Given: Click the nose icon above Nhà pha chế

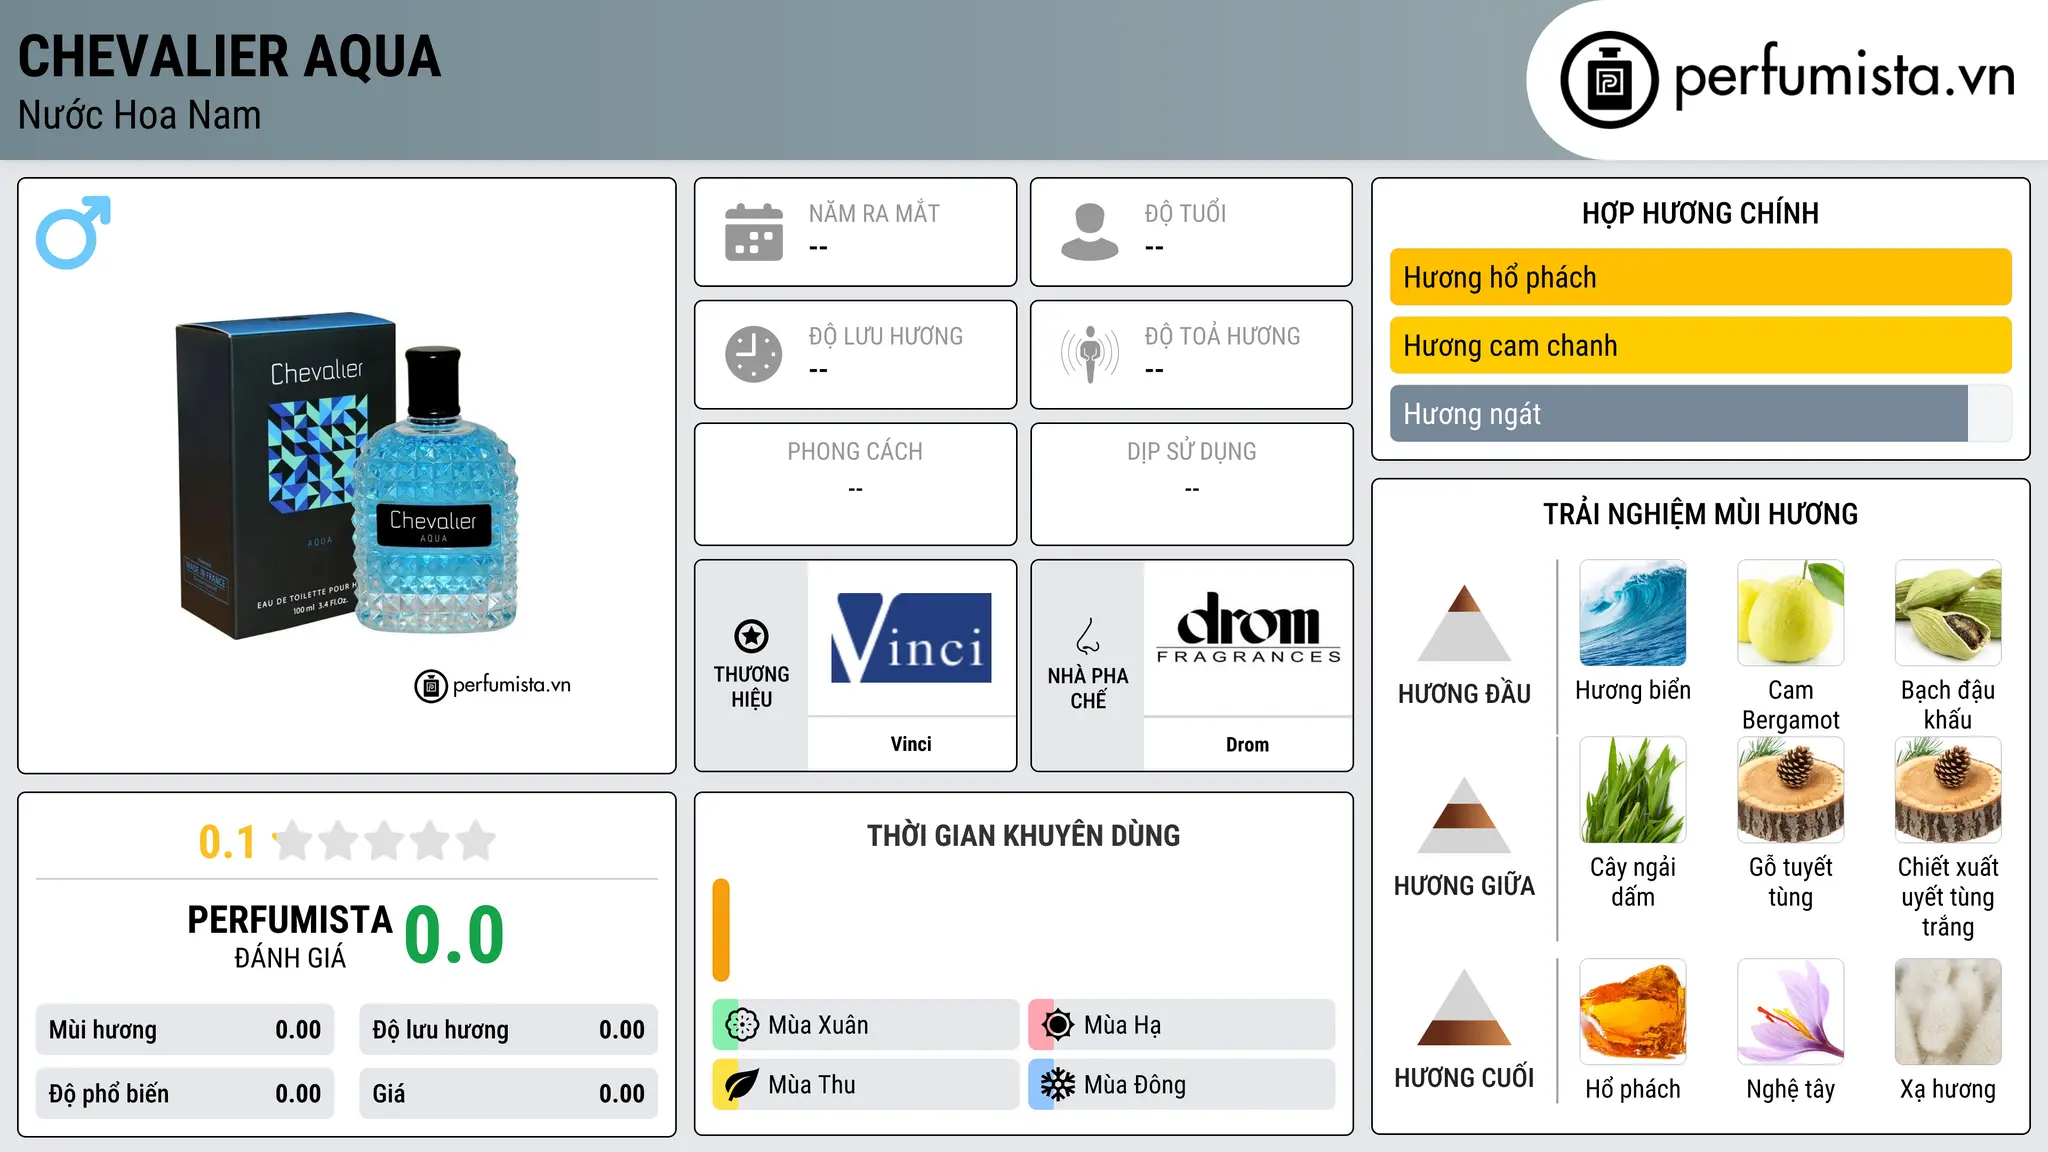Looking at the screenshot, I should pos(1088,636).
